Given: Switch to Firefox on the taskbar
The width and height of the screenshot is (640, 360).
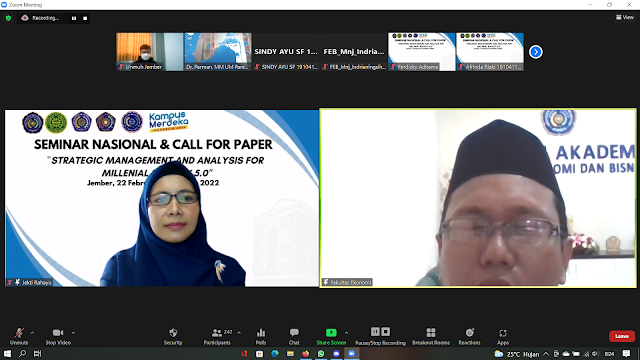Looking at the screenshot, I should point(305,354).
